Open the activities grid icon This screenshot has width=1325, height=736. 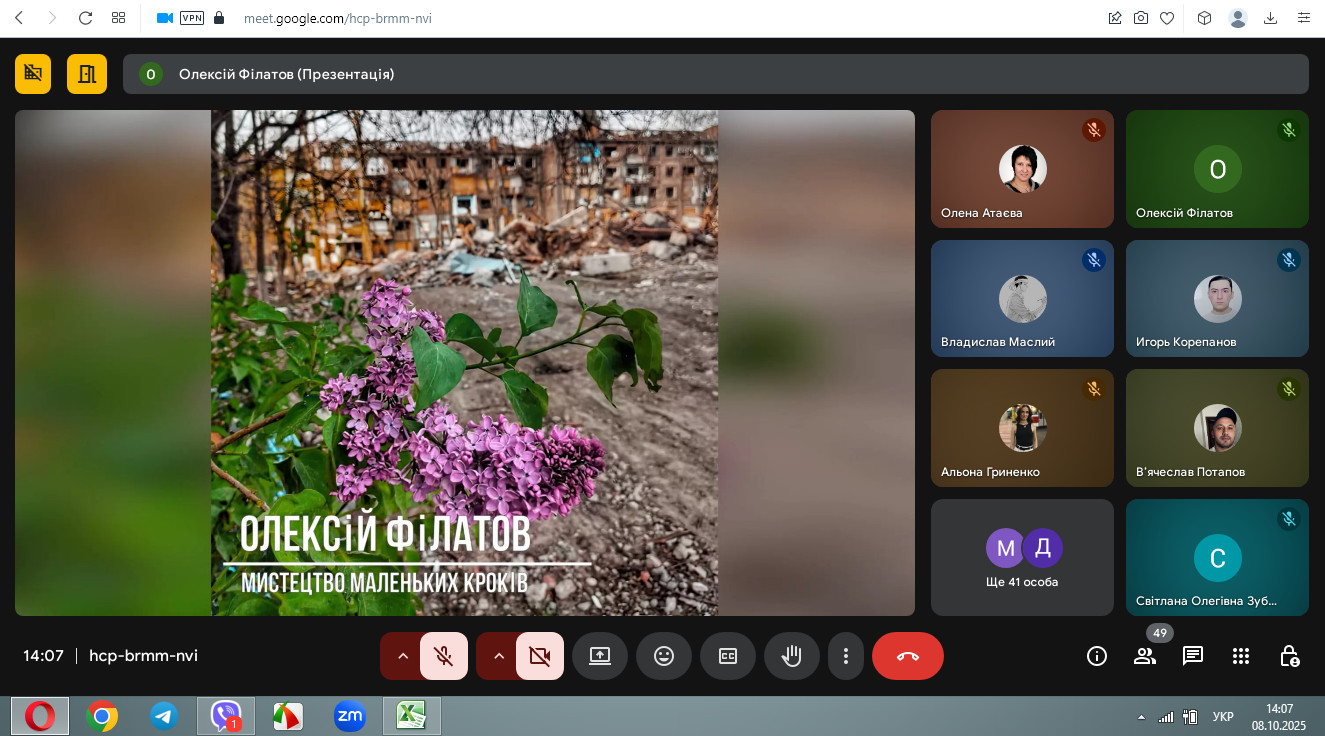tap(1241, 656)
